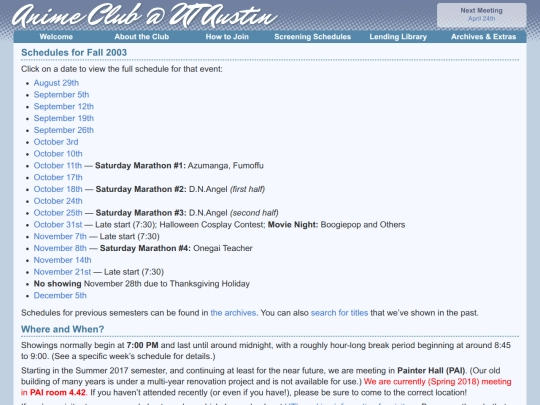View the November 7th schedule

[x=60, y=236]
